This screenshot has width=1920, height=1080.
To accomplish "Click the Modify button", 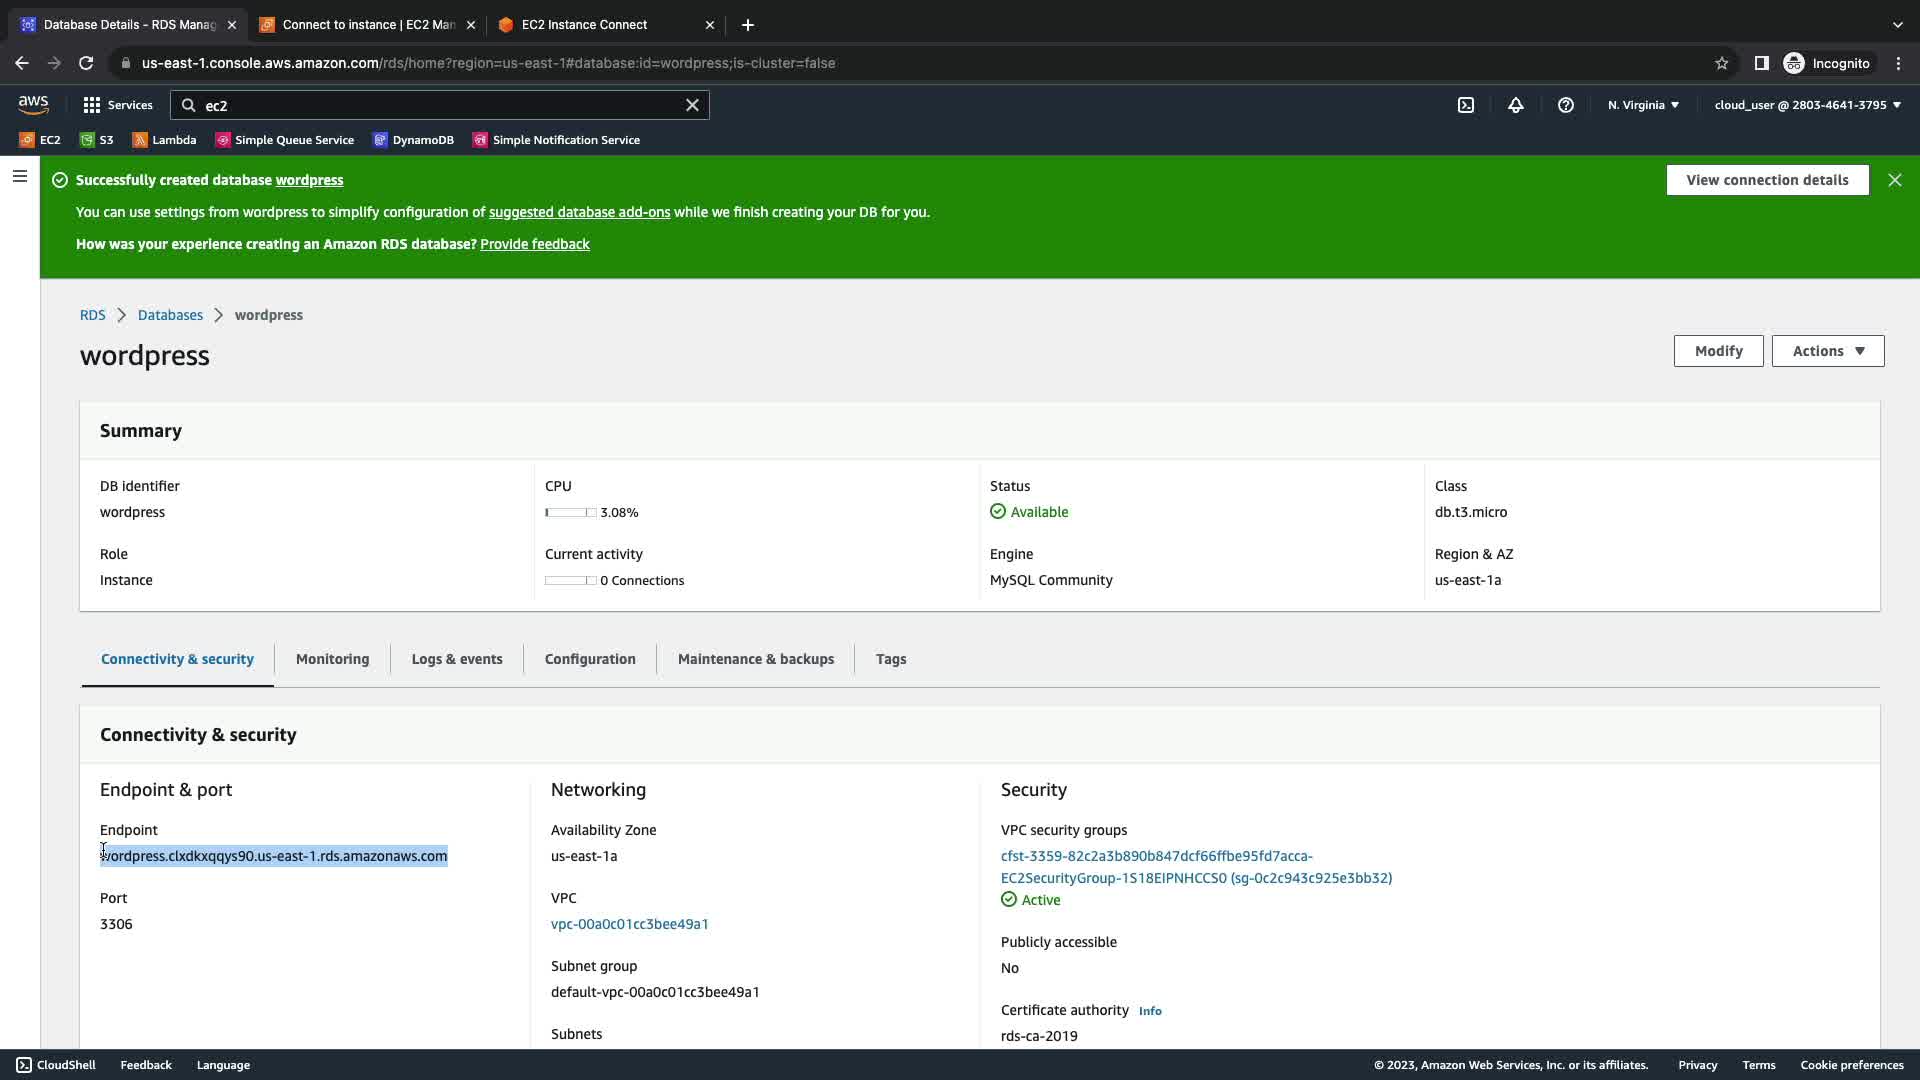I will (x=1718, y=351).
